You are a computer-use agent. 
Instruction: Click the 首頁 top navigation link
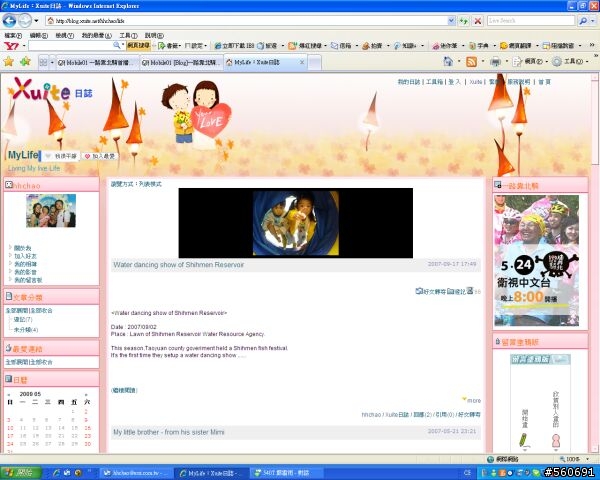click(545, 82)
